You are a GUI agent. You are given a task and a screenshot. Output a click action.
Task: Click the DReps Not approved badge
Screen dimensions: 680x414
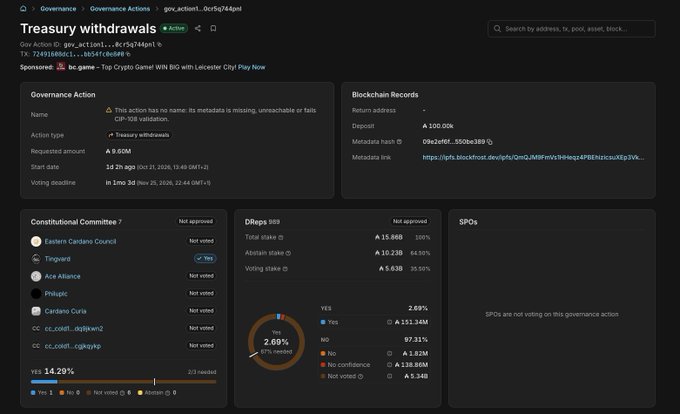coord(410,222)
